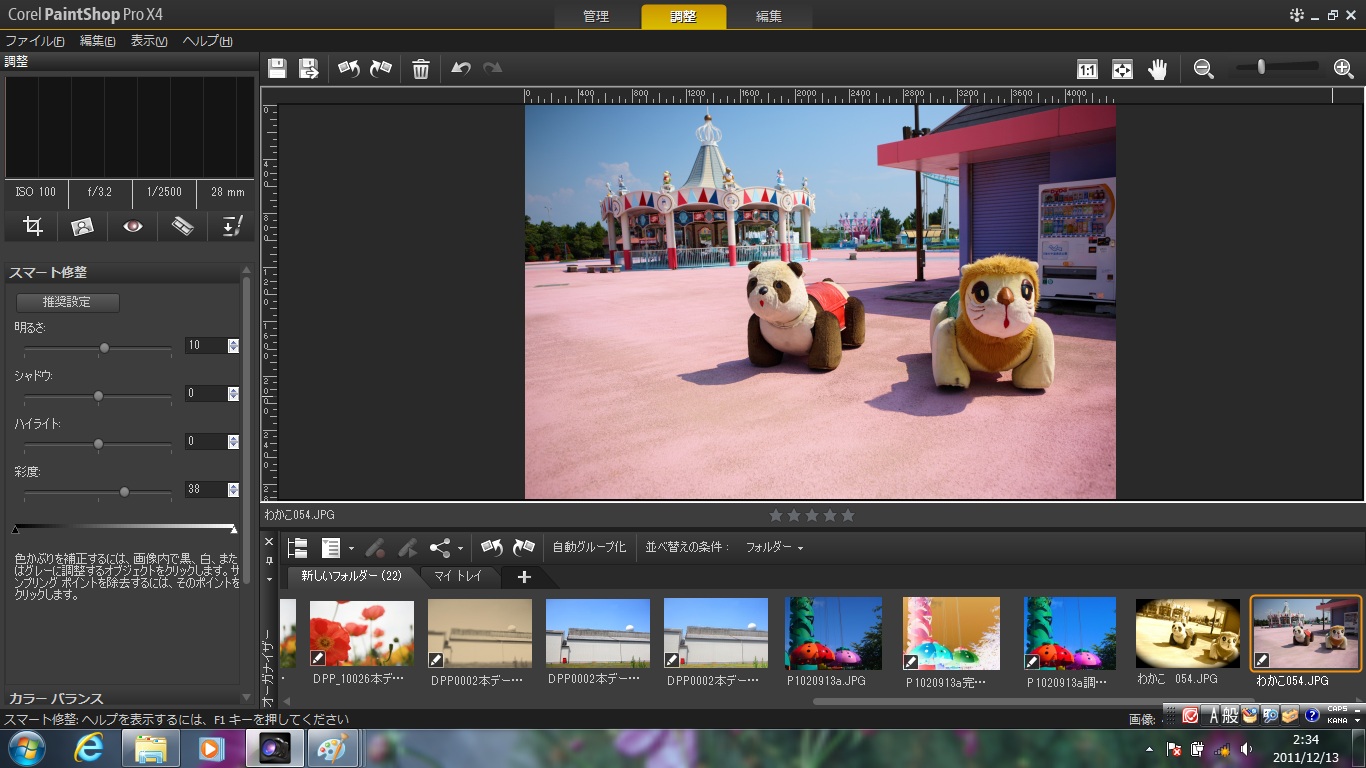This screenshot has width=1366, height=768.
Task: Click the undo arrow in toolbar
Action: 460,69
